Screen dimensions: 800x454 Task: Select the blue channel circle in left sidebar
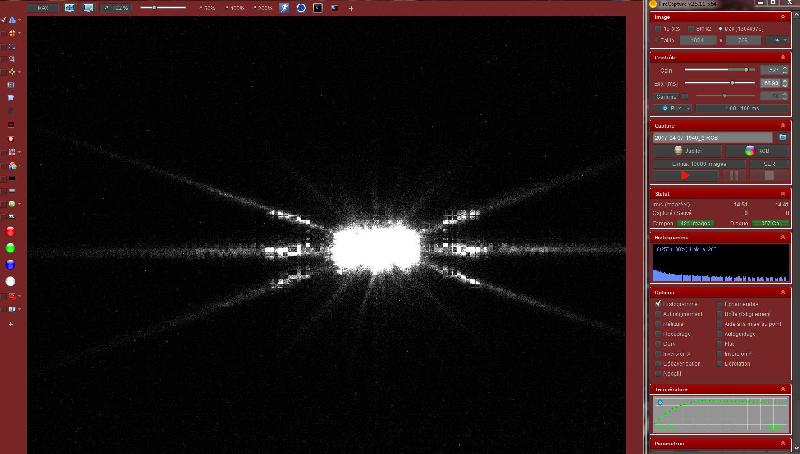10,265
